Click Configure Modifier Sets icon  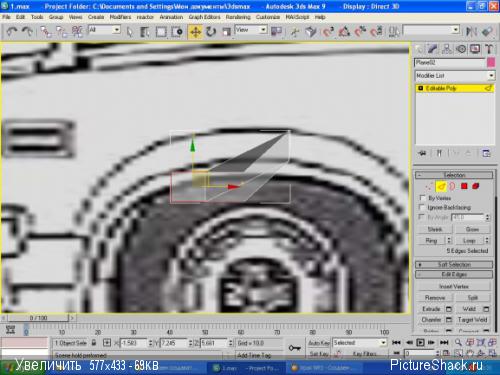click(x=486, y=153)
